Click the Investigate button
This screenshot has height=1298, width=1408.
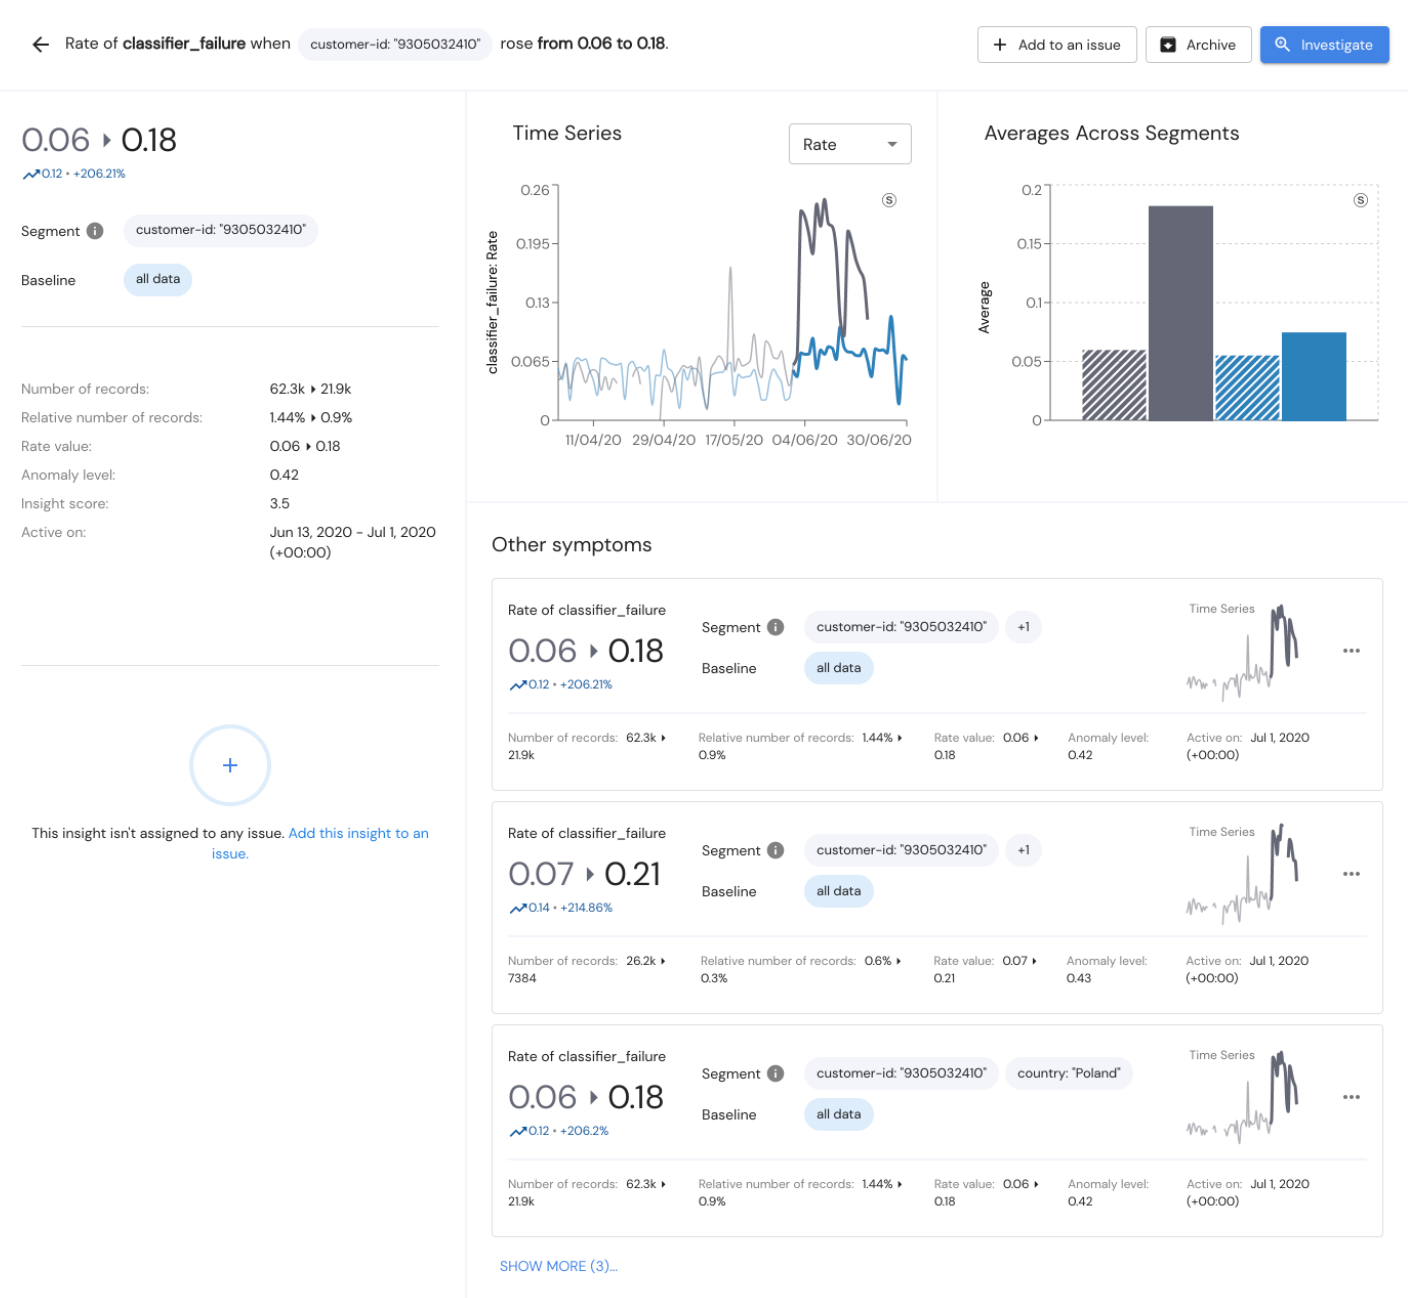tap(1323, 45)
